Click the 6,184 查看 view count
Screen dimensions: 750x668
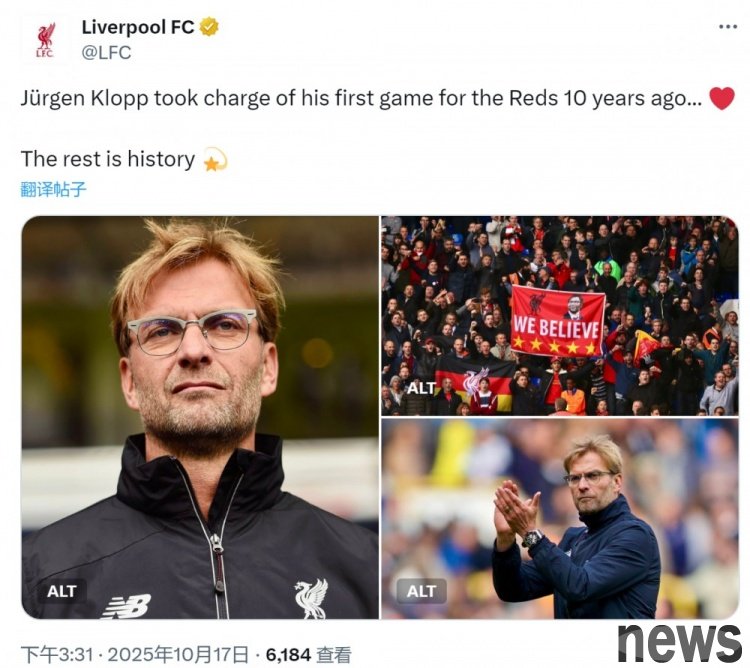pyautogui.click(x=309, y=655)
